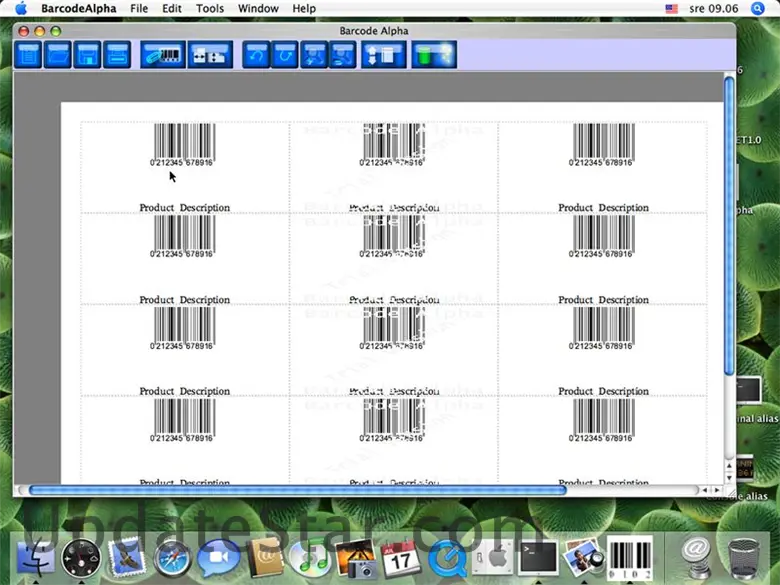Open Terminal from the Dock
This screenshot has width=780, height=585.
pyautogui.click(x=538, y=558)
